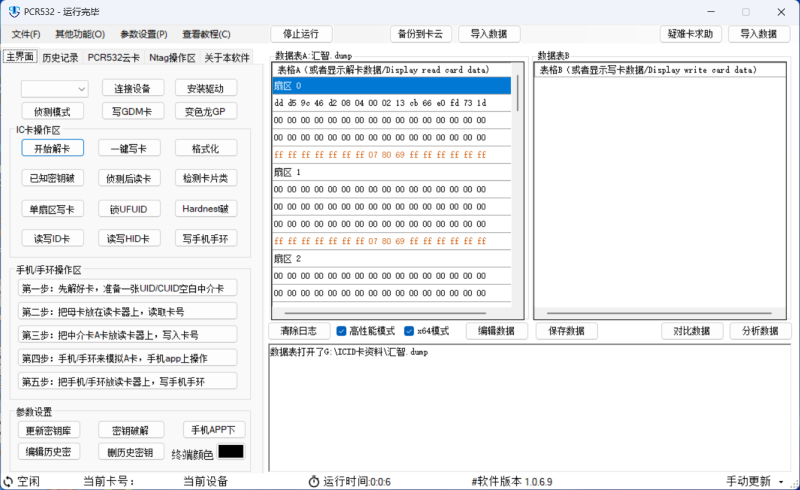The width and height of the screenshot is (800, 490).
Task: Click 第二步 read card number button
Action: pyautogui.click(x=128, y=311)
